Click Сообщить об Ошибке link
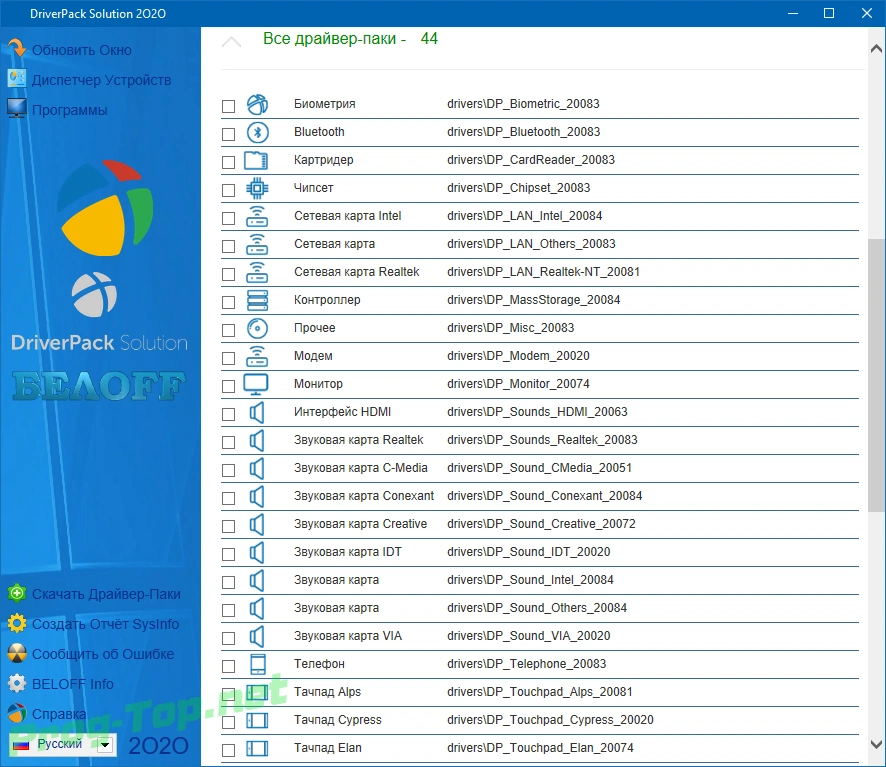Screen dimensions: 886x767 (x=103, y=654)
